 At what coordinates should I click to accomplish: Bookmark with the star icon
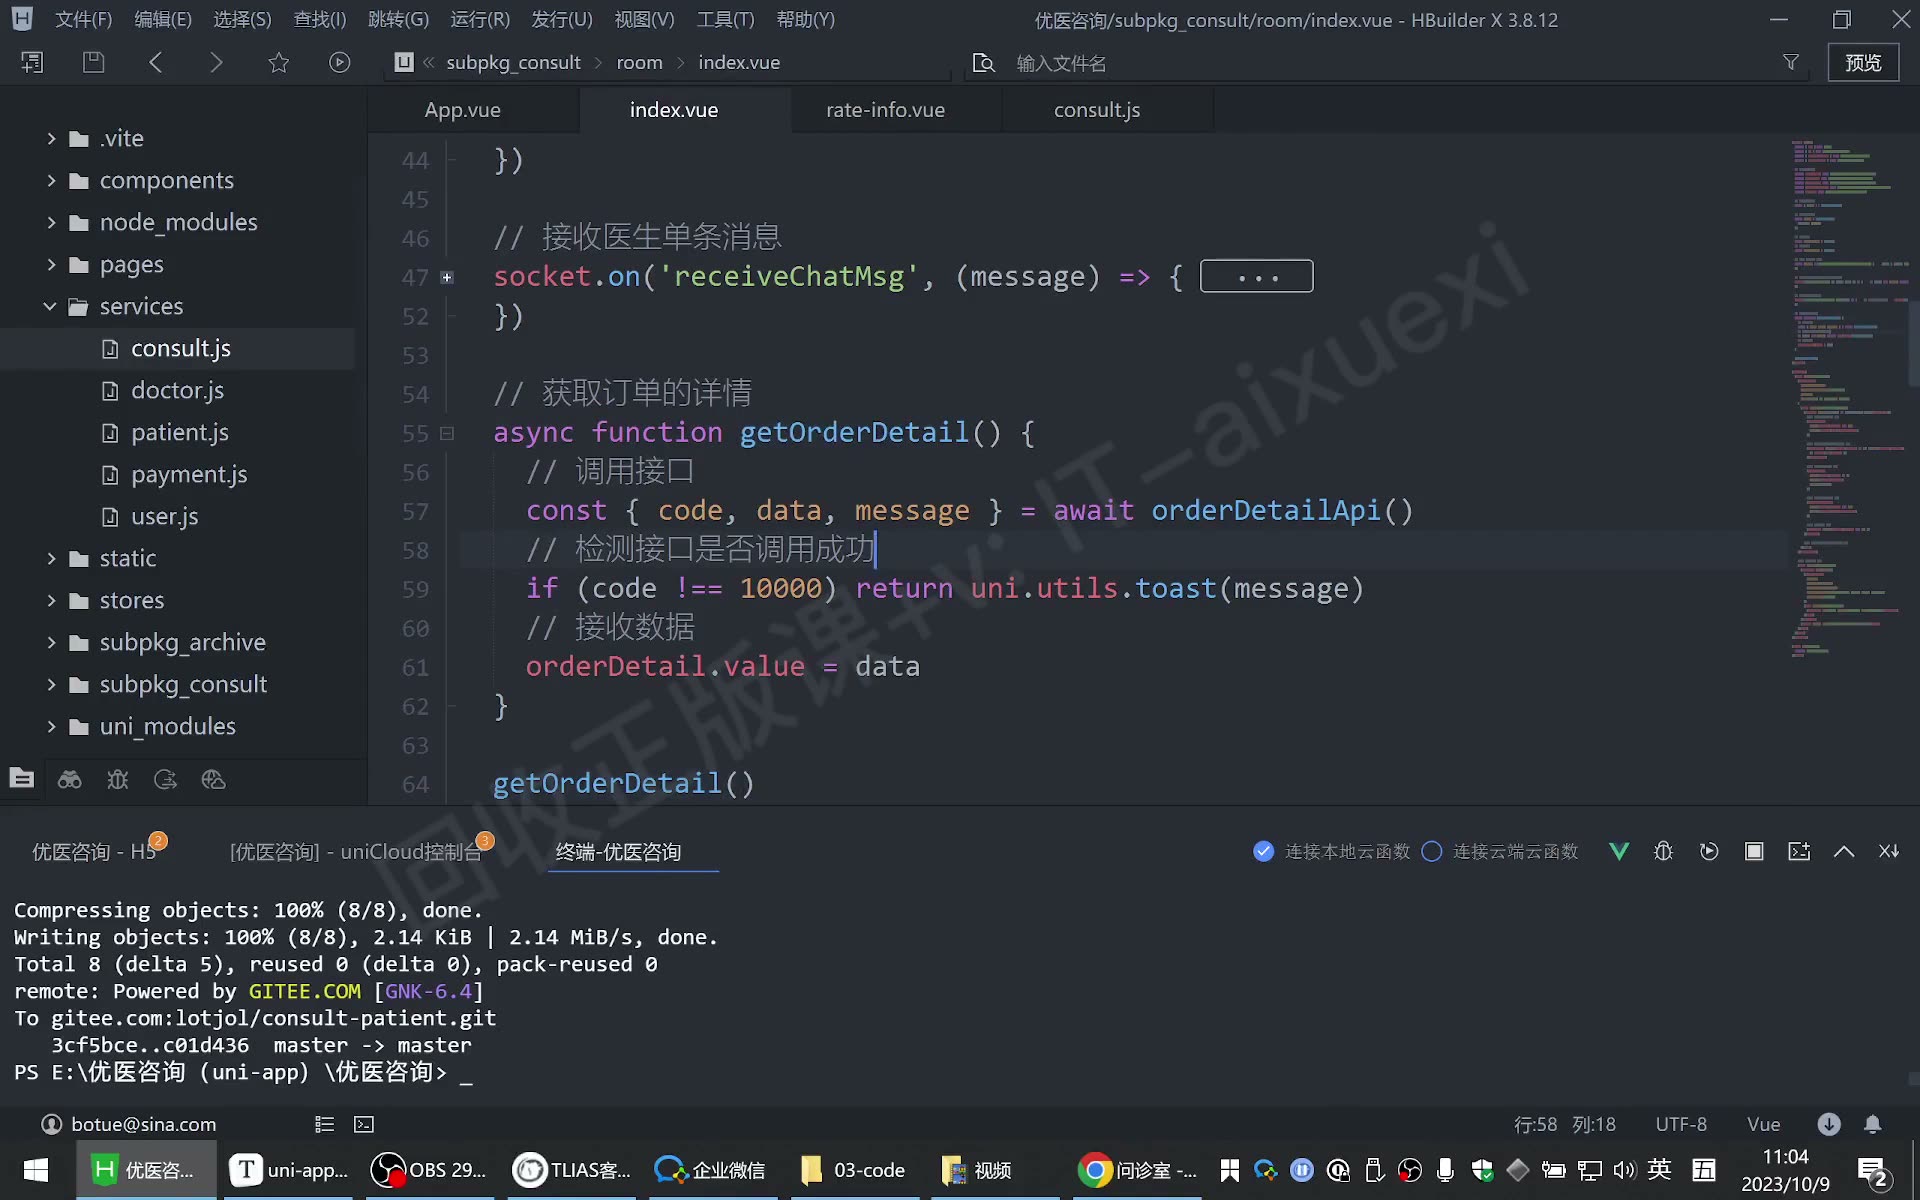pos(278,62)
